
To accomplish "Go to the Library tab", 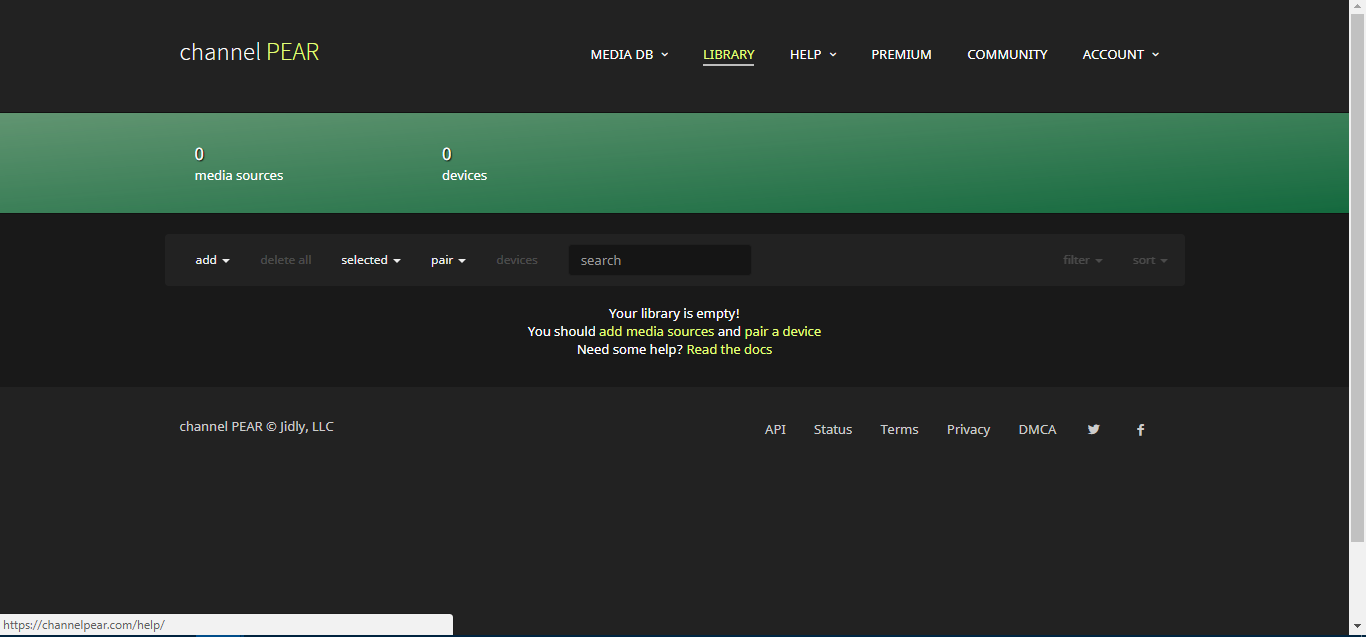I will (x=728, y=55).
